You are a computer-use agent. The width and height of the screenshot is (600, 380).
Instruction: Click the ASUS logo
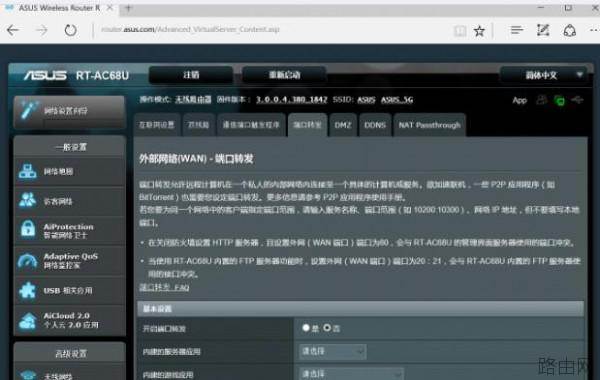coord(46,75)
